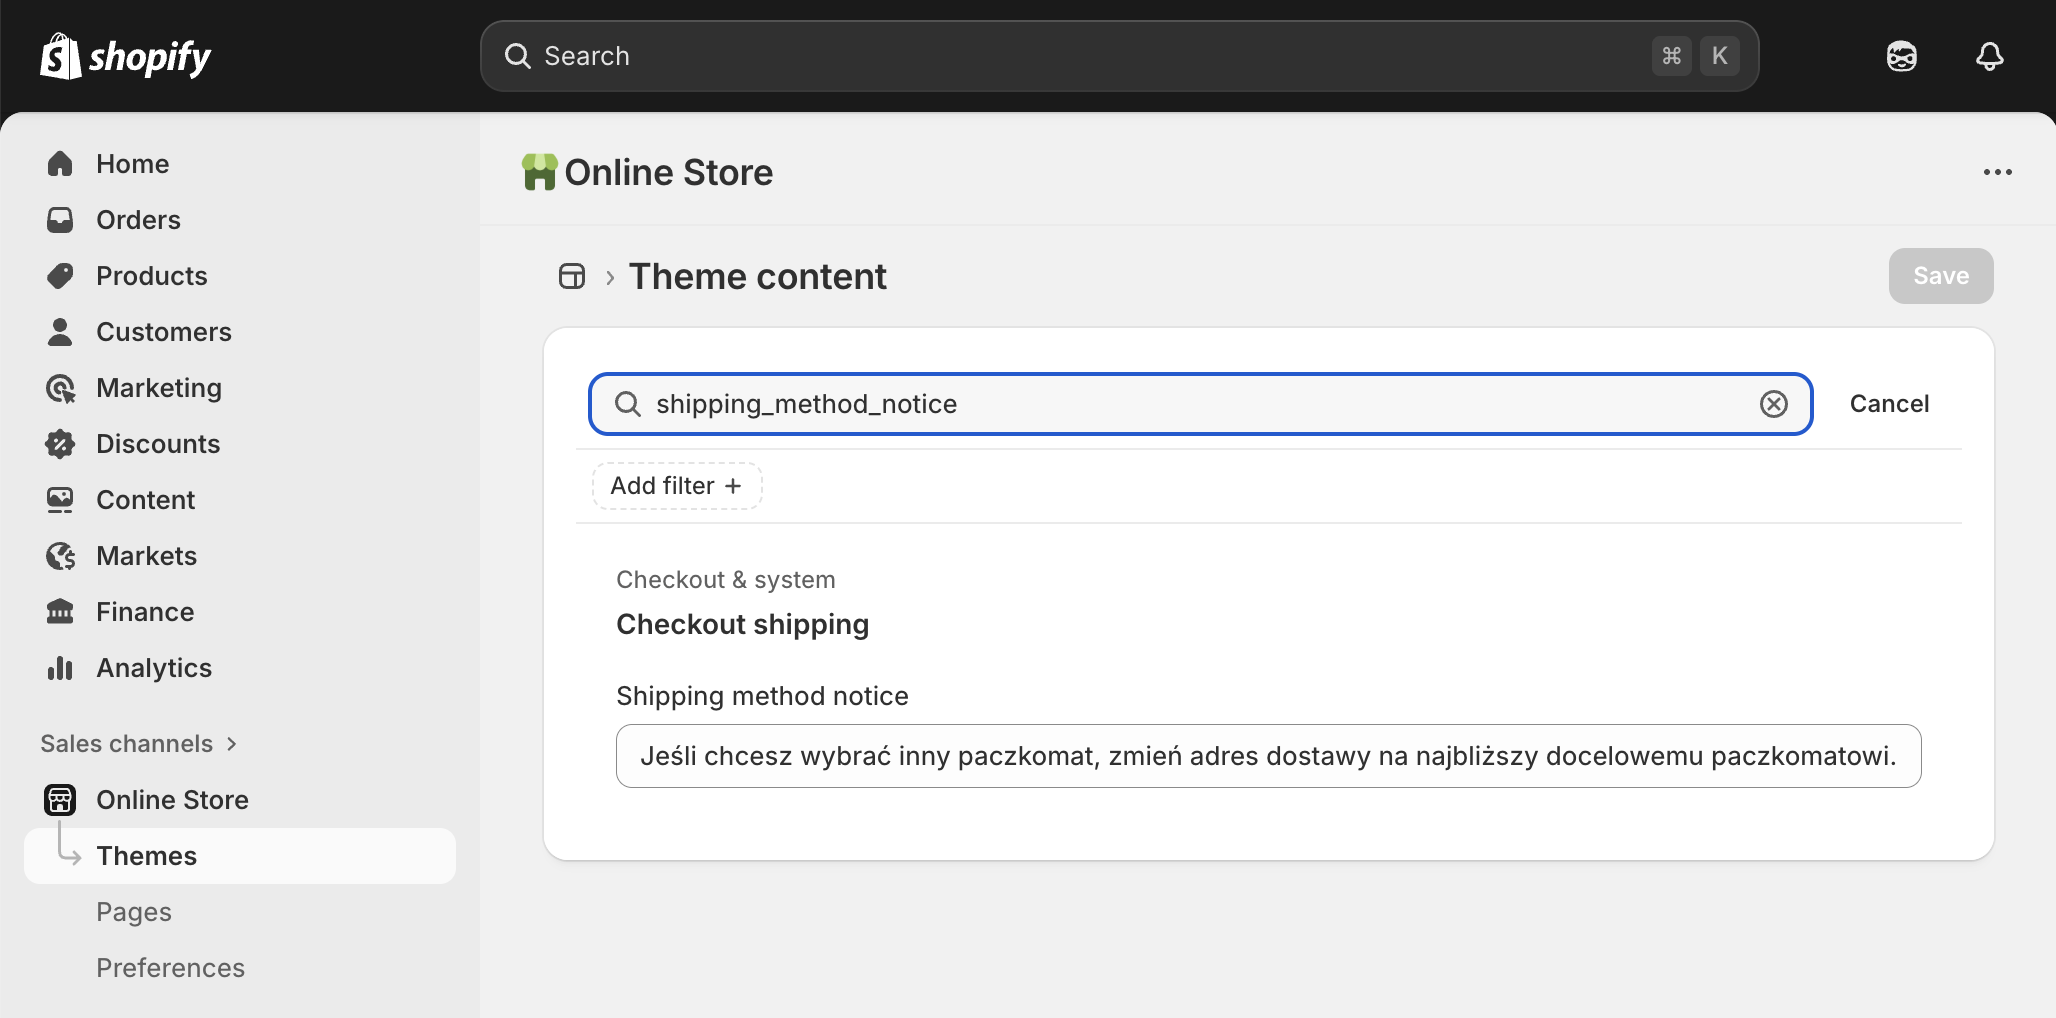Click the Discounts sidebar icon

(x=60, y=444)
